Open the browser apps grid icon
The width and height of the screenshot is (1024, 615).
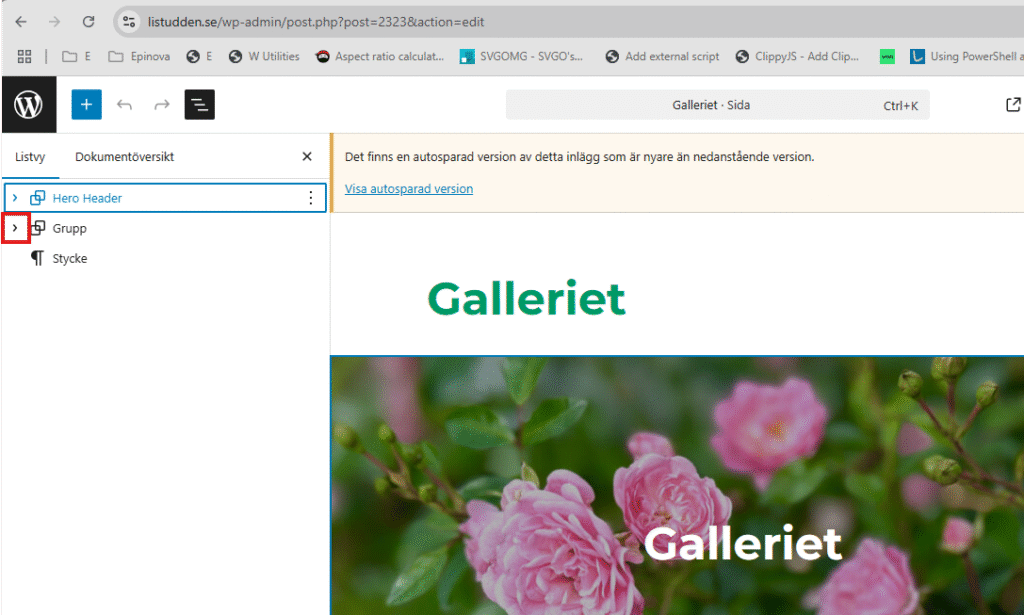pyautogui.click(x=24, y=57)
